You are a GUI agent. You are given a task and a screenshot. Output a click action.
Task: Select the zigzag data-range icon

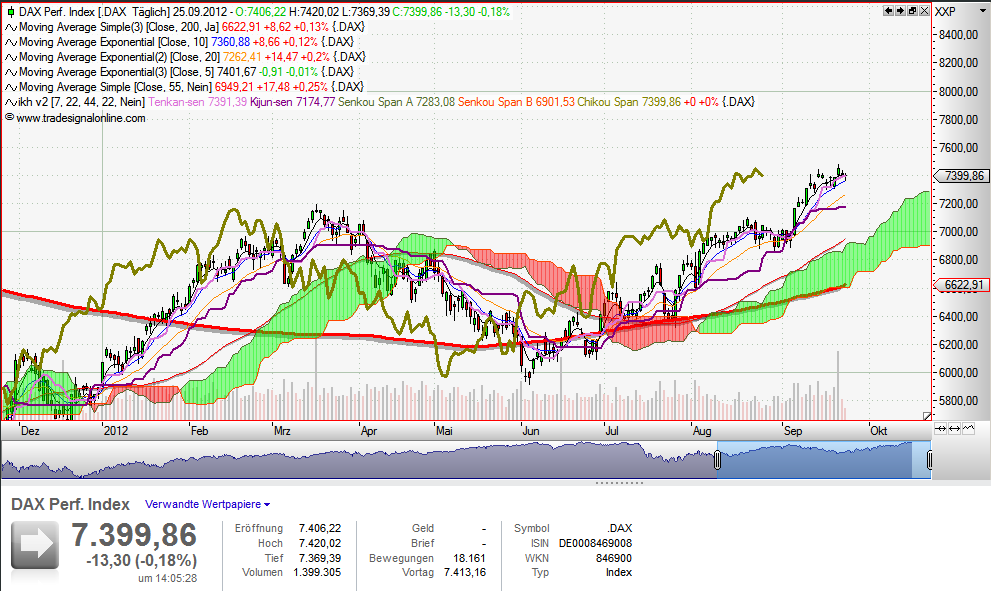click(x=968, y=428)
